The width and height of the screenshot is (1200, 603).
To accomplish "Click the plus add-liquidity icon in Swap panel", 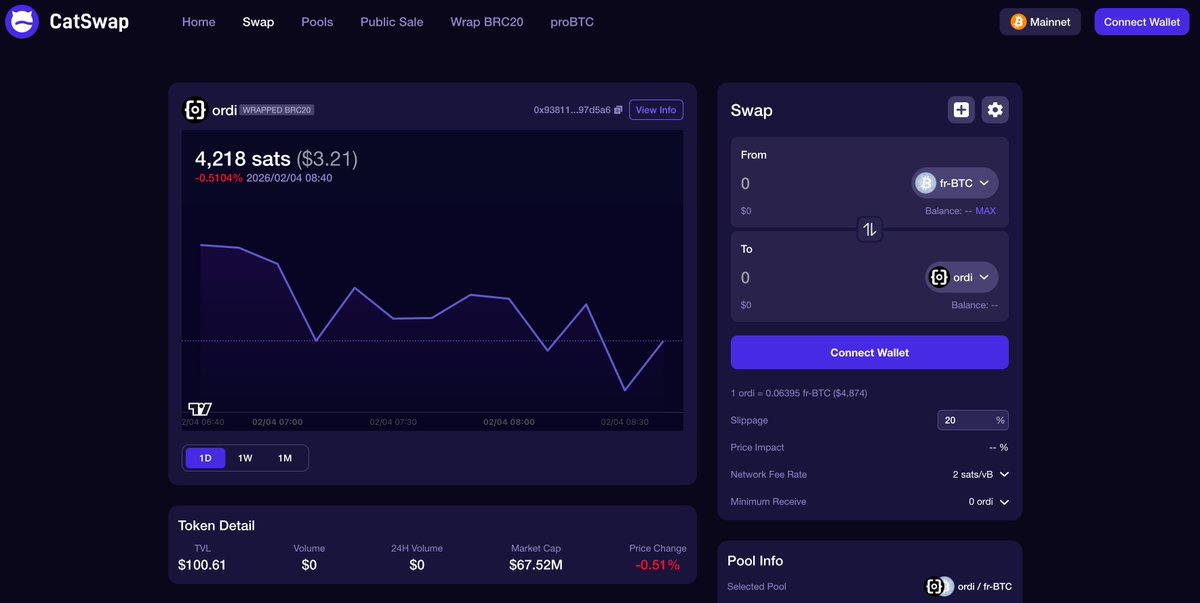I will point(961,110).
